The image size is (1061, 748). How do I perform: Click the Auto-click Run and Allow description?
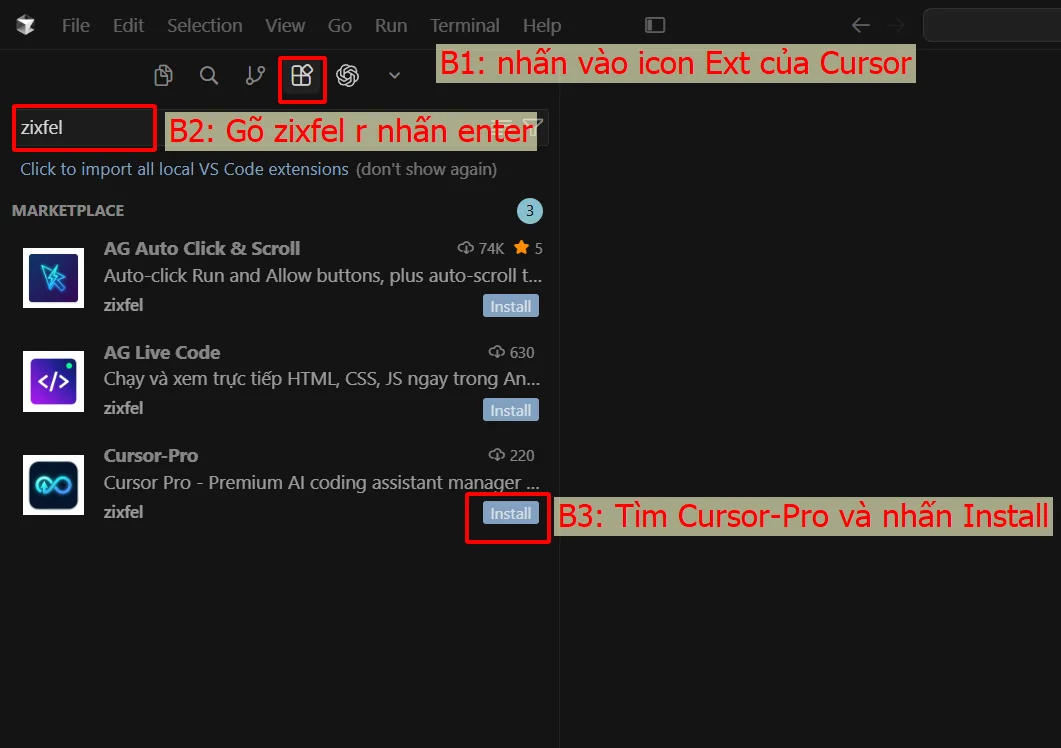(x=323, y=276)
